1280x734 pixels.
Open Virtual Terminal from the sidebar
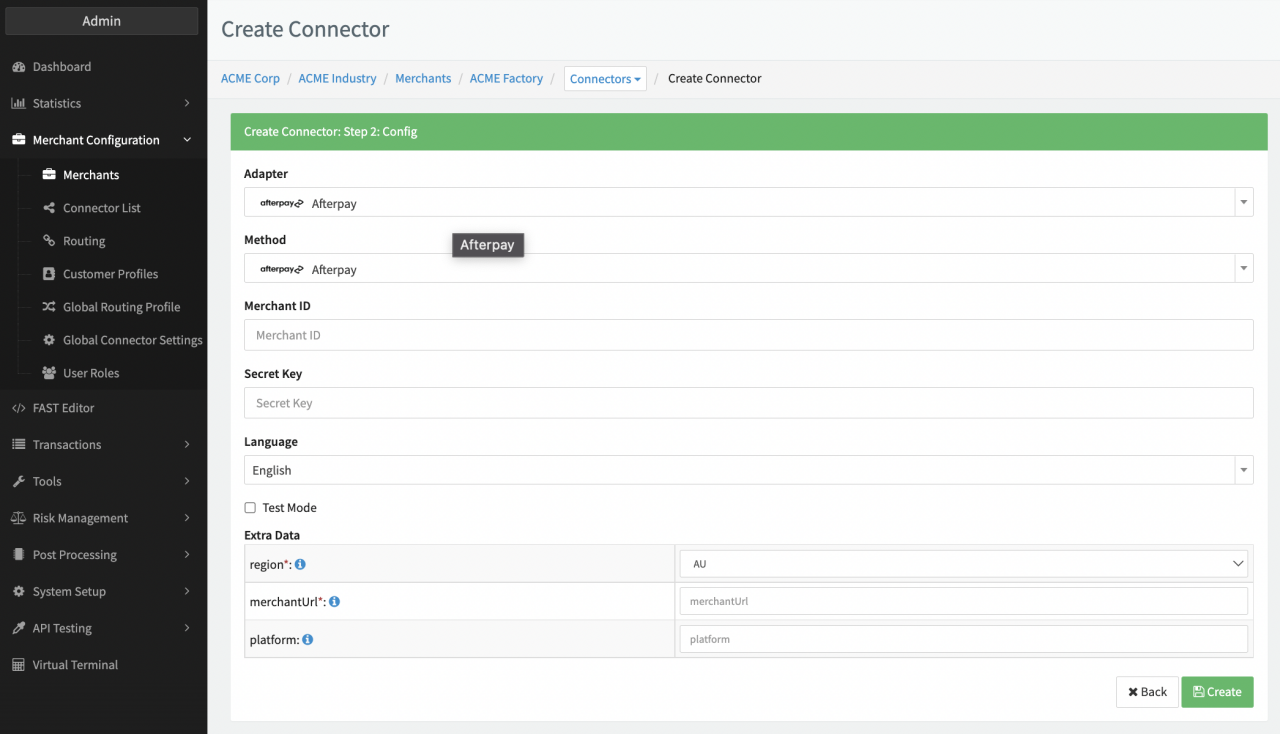click(x=75, y=665)
